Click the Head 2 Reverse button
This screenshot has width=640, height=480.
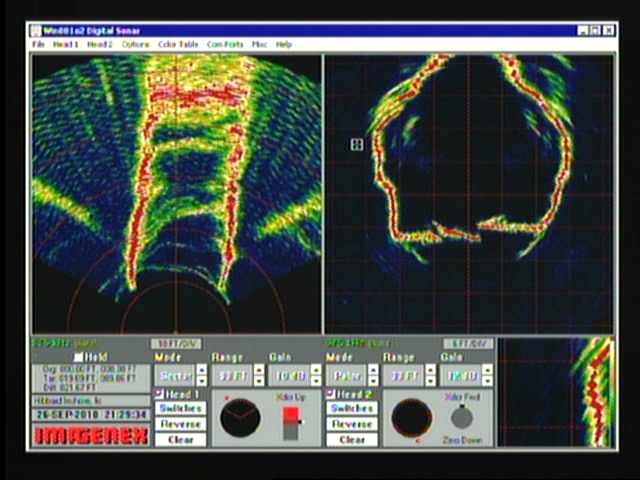coord(352,424)
